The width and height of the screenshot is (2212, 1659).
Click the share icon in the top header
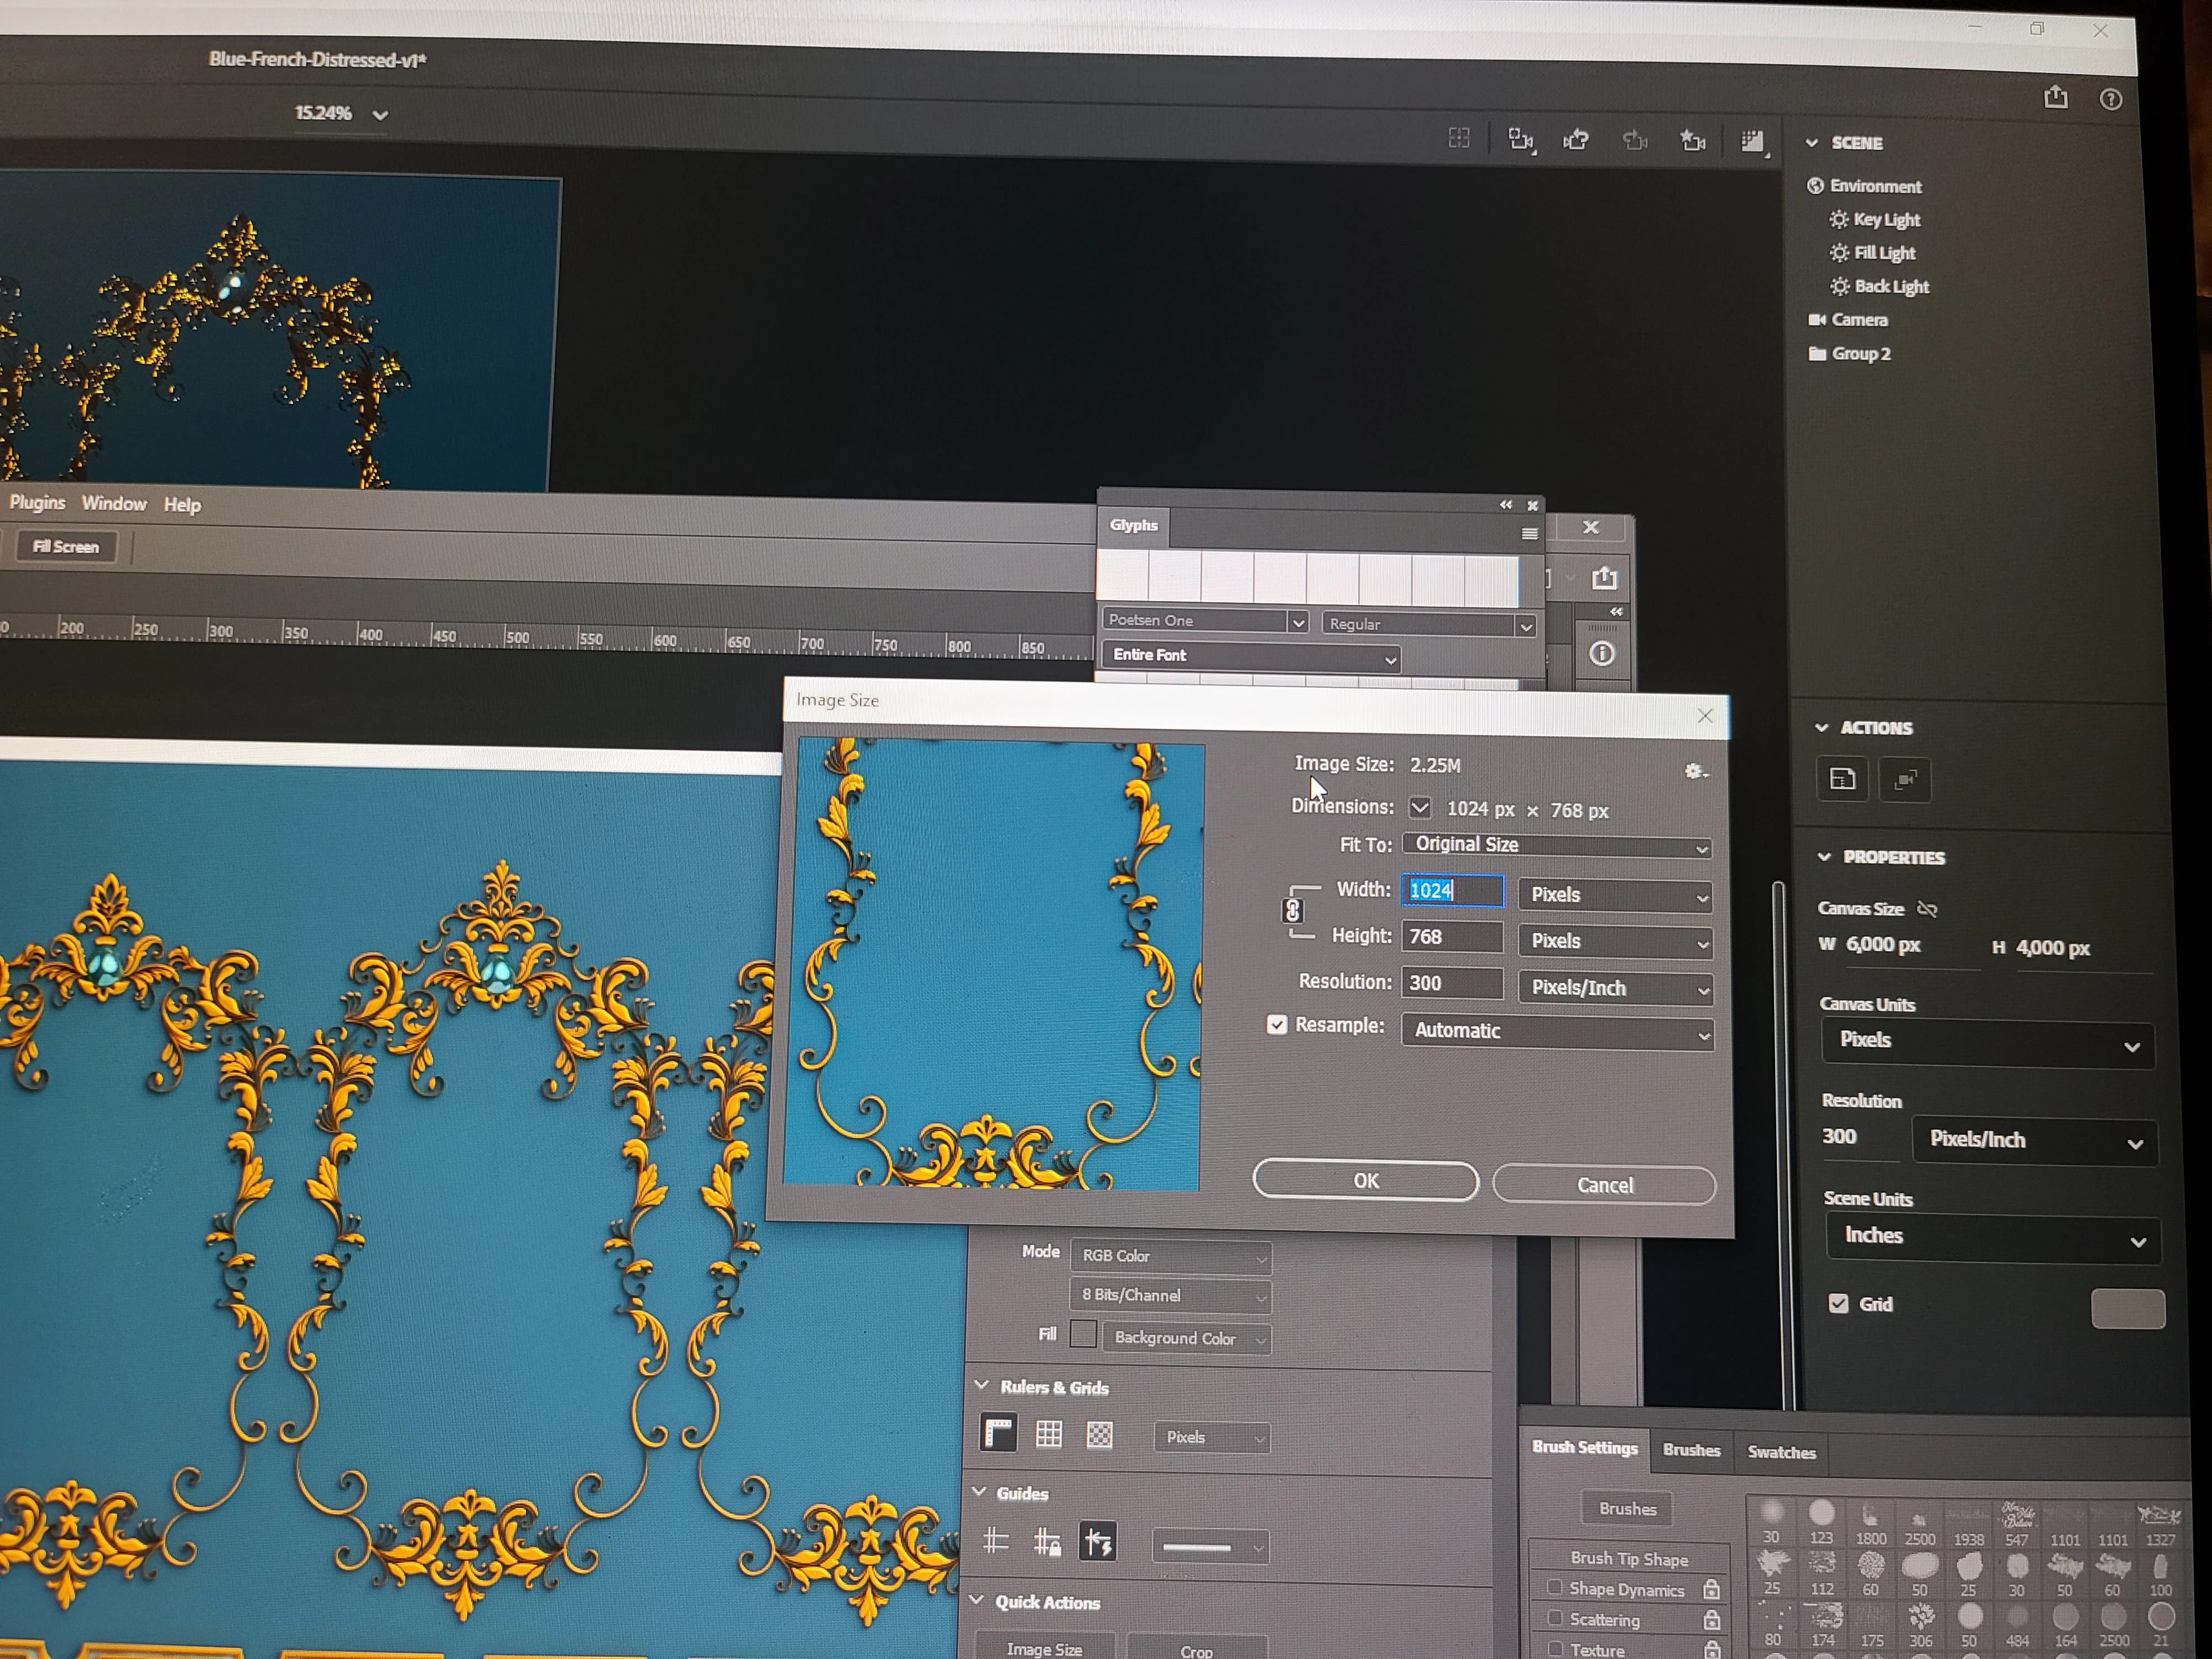(x=2055, y=97)
